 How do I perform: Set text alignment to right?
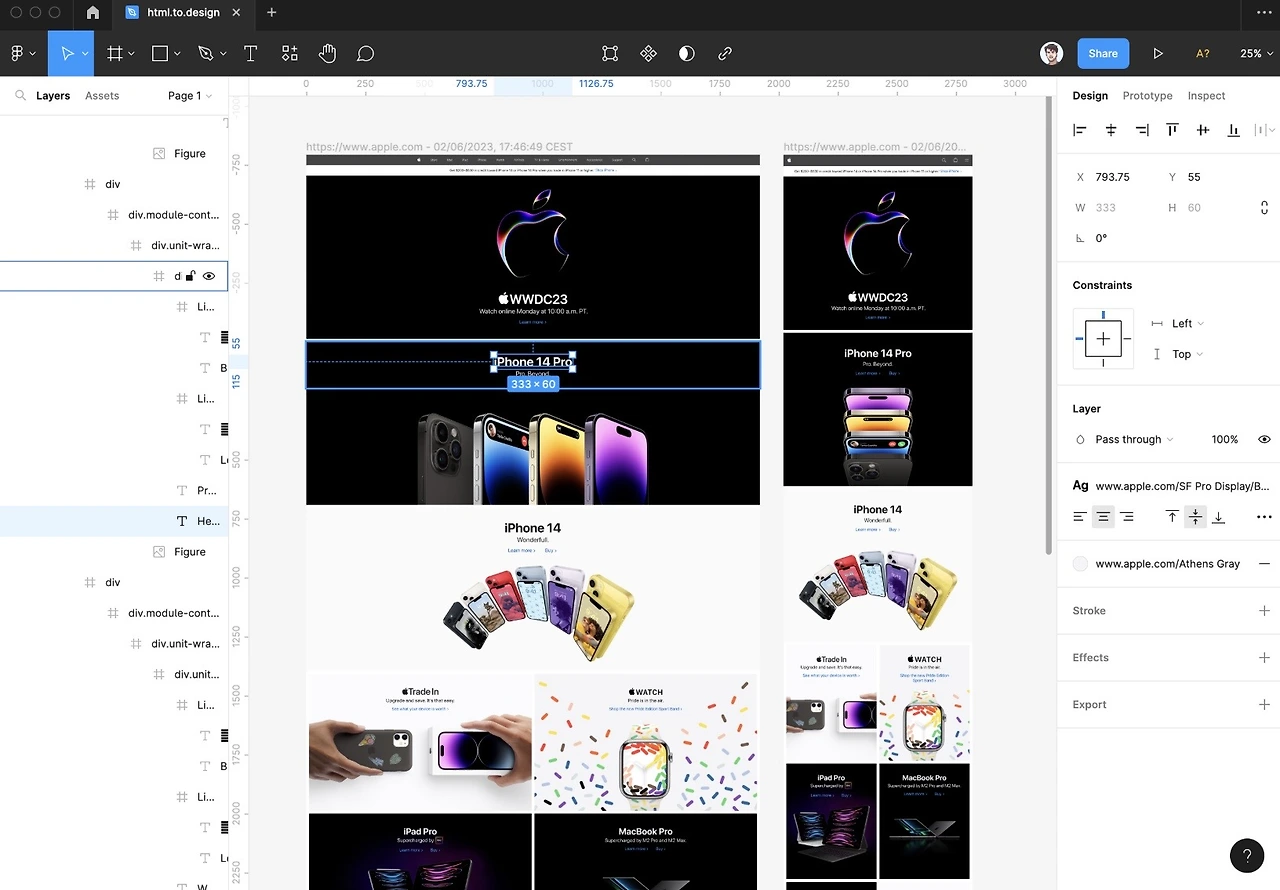click(1127, 517)
